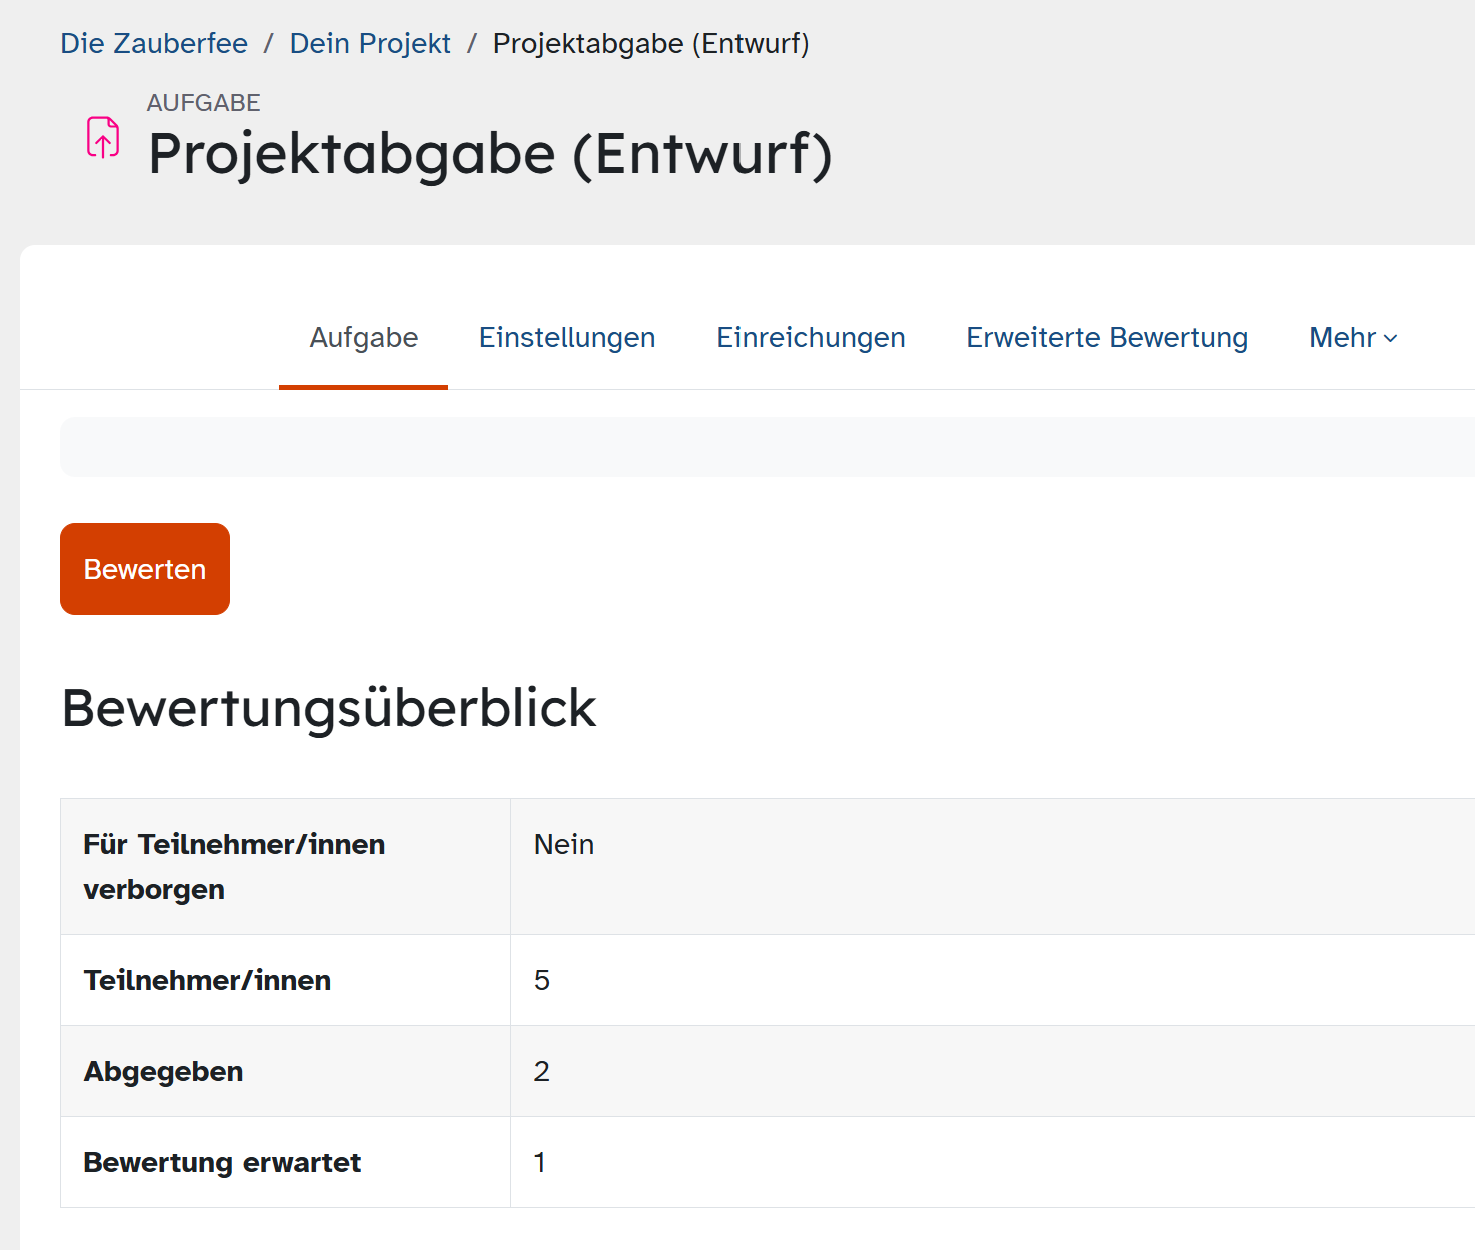Click the Projektabgabe (Entwurf) page heading
This screenshot has width=1475, height=1250.
pyautogui.click(x=490, y=154)
